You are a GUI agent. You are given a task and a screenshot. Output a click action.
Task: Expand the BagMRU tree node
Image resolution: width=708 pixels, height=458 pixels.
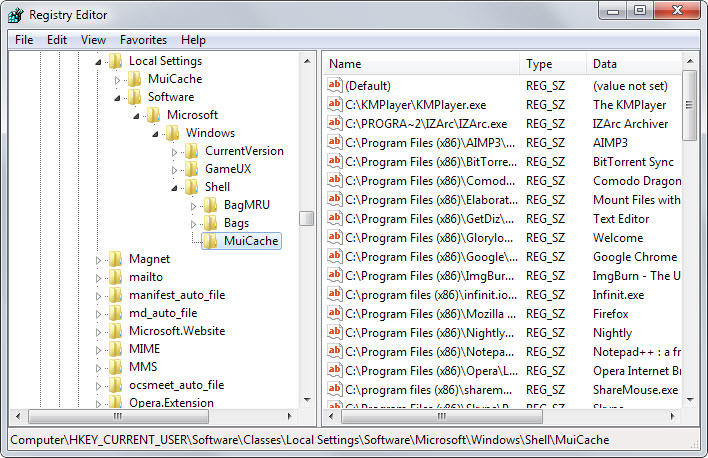tap(193, 206)
